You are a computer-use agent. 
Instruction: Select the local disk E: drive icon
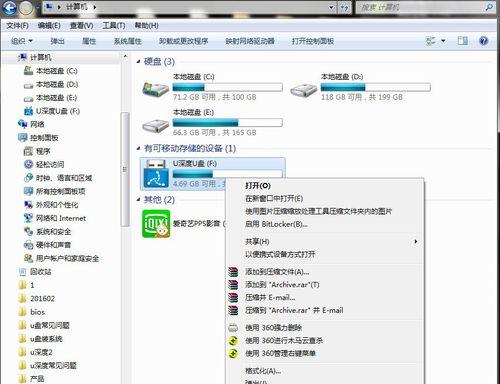pos(156,125)
